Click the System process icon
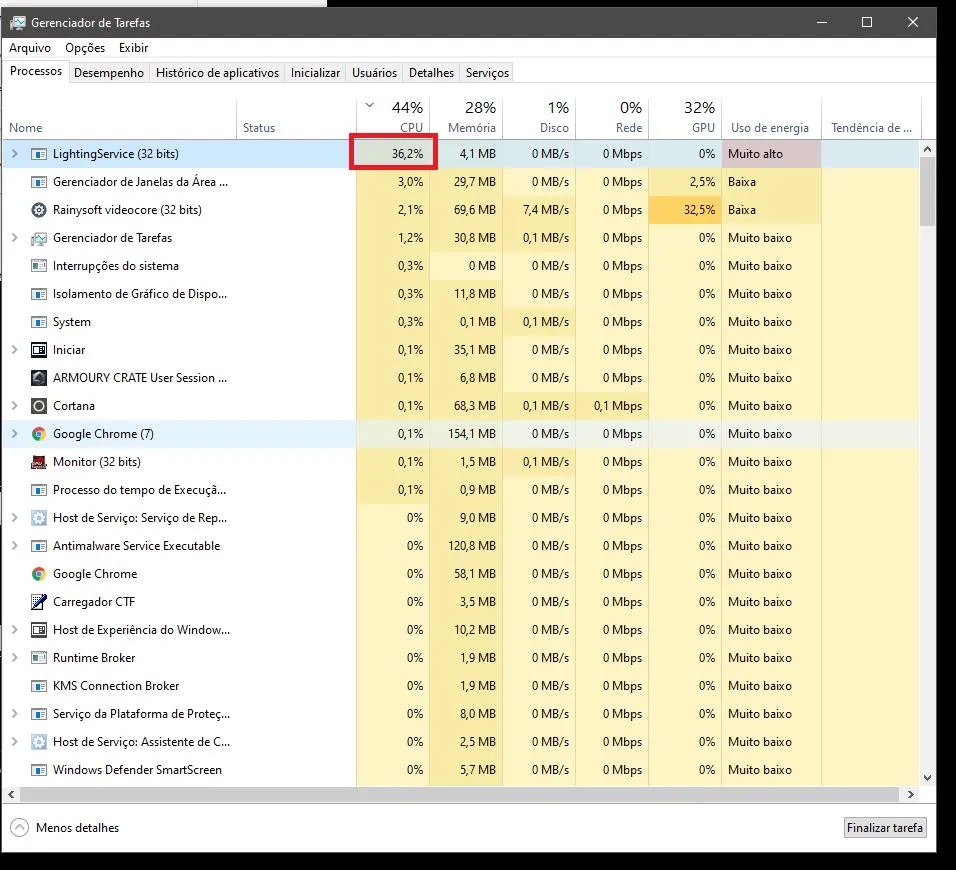The height and width of the screenshot is (870, 956). 38,322
